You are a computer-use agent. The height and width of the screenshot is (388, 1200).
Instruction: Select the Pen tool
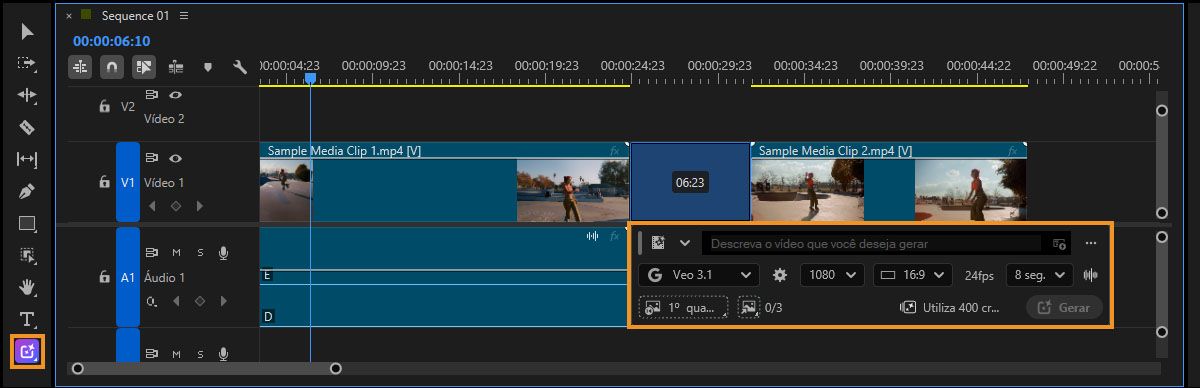pyautogui.click(x=27, y=191)
